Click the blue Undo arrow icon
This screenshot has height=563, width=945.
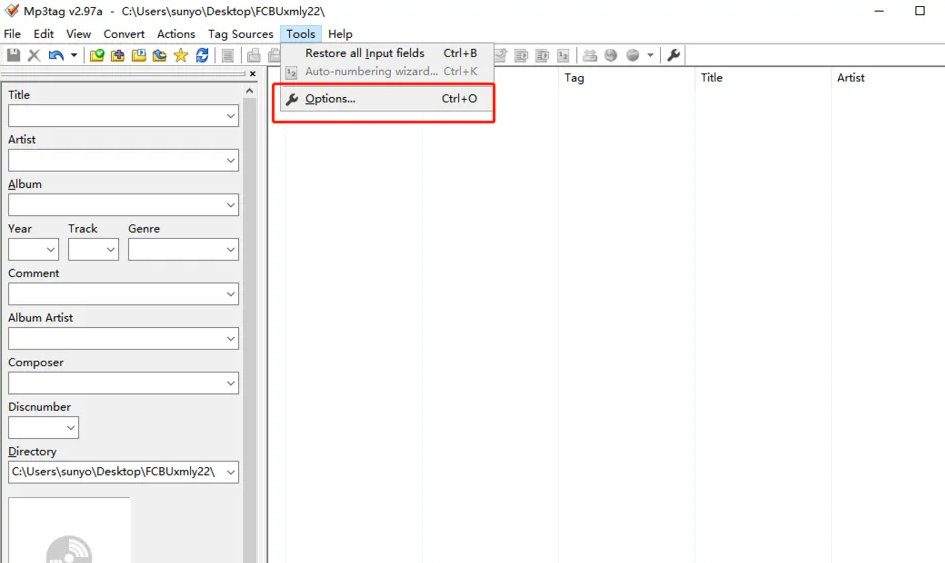pyautogui.click(x=56, y=55)
